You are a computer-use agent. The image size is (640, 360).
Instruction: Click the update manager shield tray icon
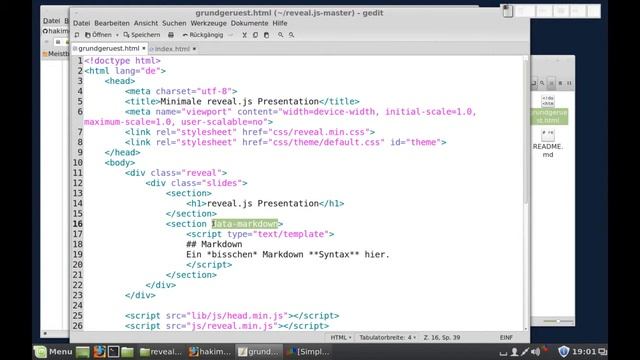tap(563, 351)
